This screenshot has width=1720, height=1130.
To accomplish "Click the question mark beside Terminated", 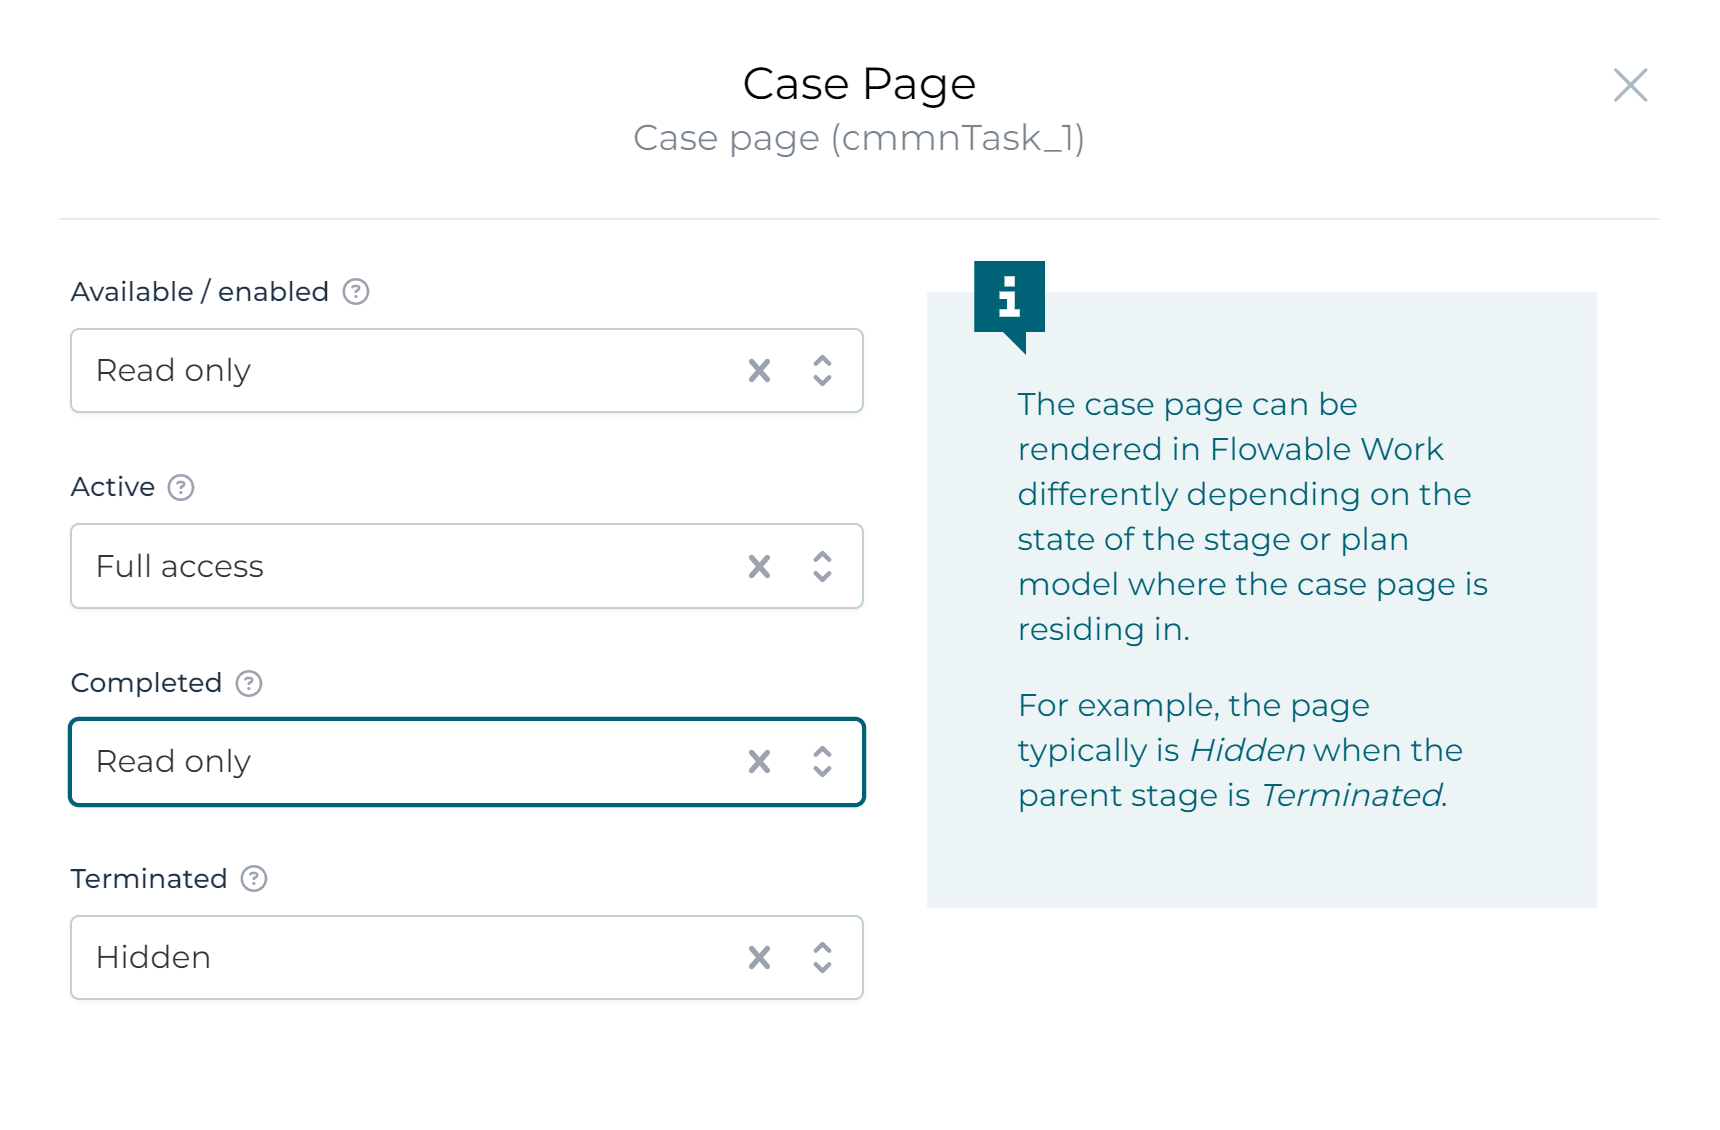I will pos(255,879).
